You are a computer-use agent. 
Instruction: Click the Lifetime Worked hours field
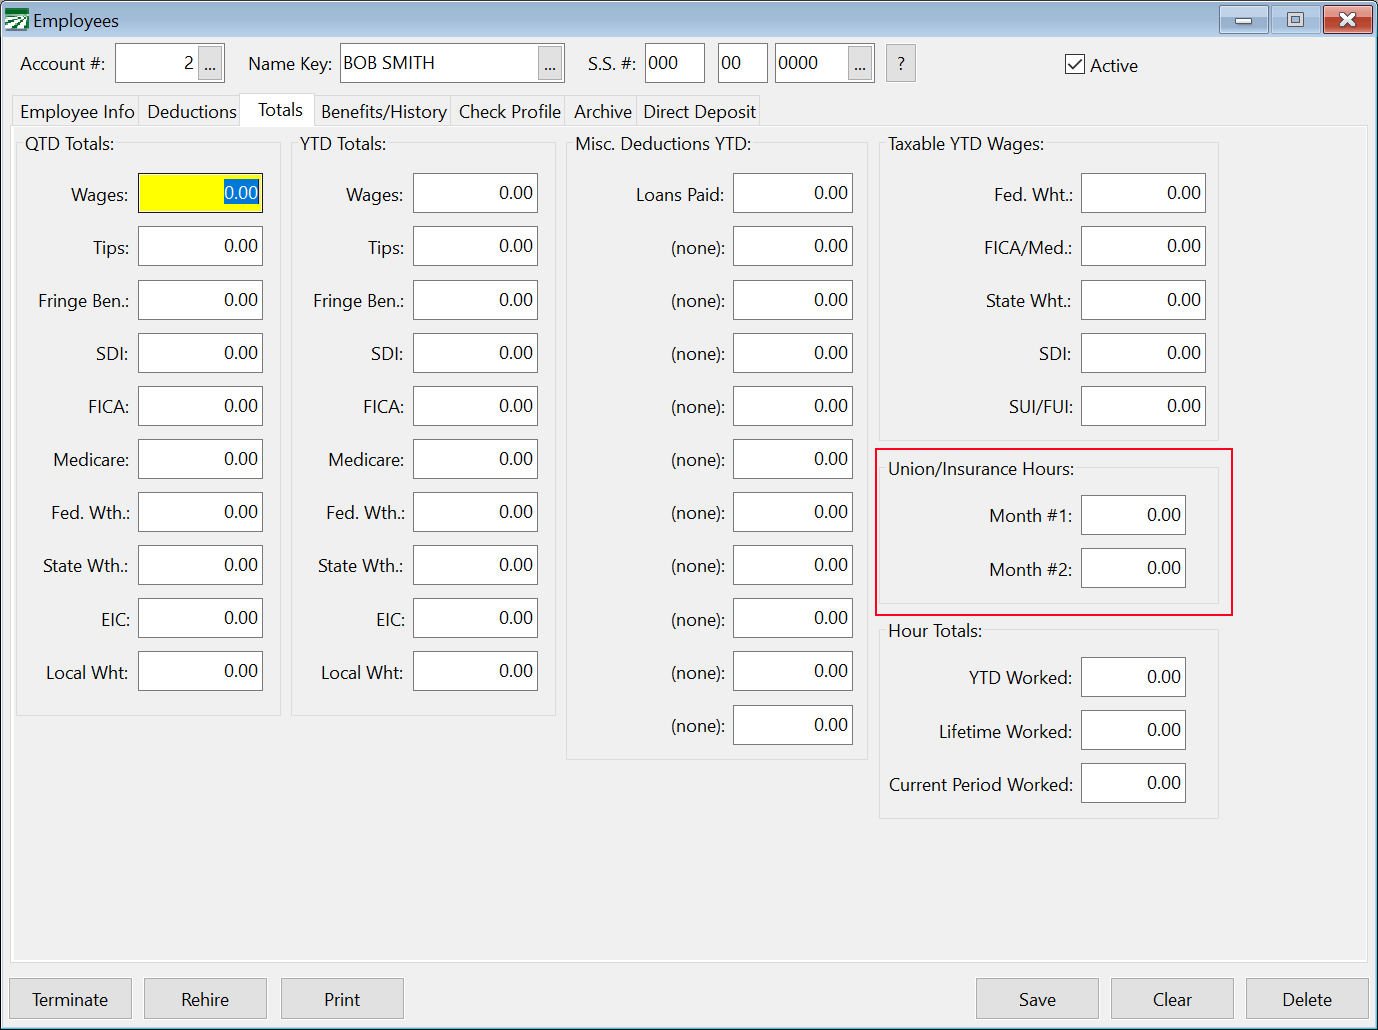click(x=1133, y=730)
